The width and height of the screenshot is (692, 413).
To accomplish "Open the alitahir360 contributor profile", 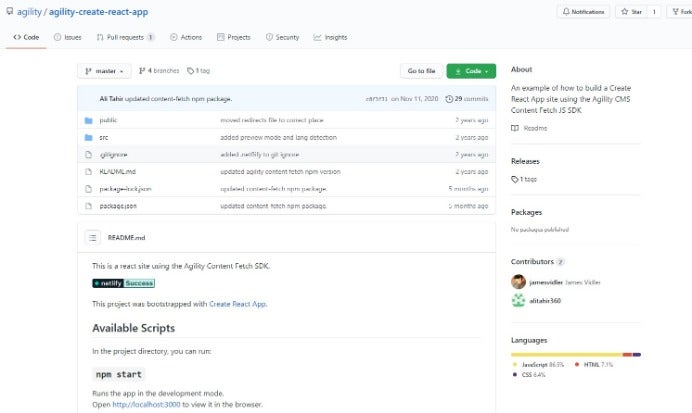I will click(545, 301).
